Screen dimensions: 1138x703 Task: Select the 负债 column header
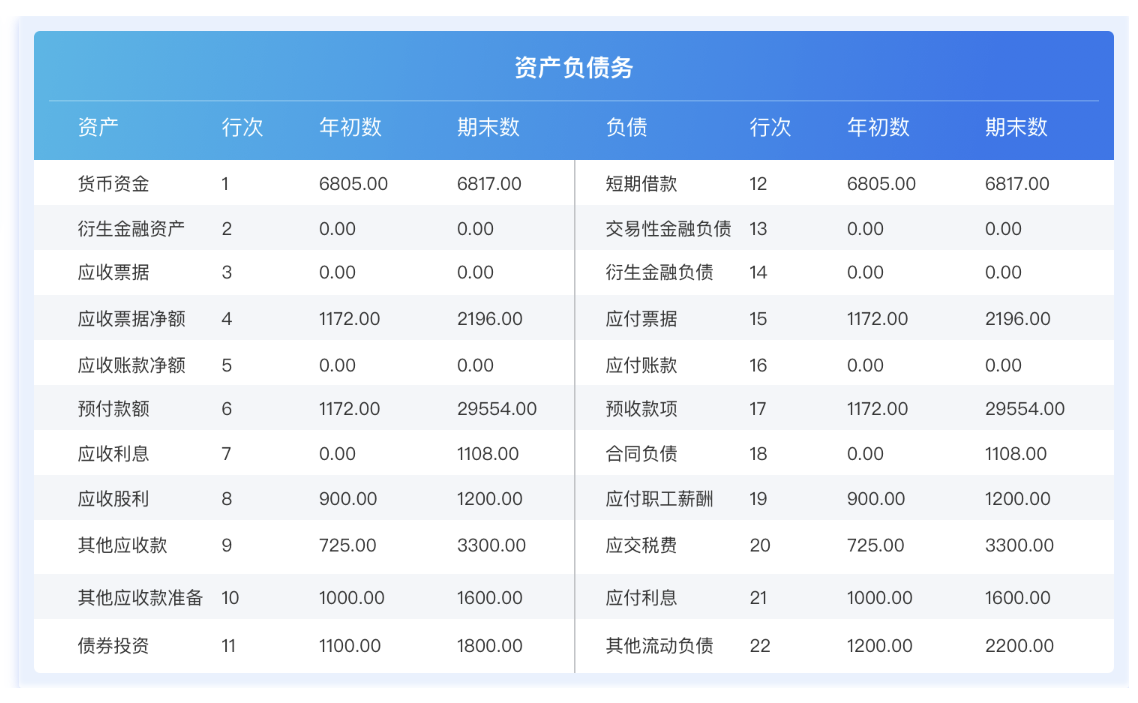point(626,127)
